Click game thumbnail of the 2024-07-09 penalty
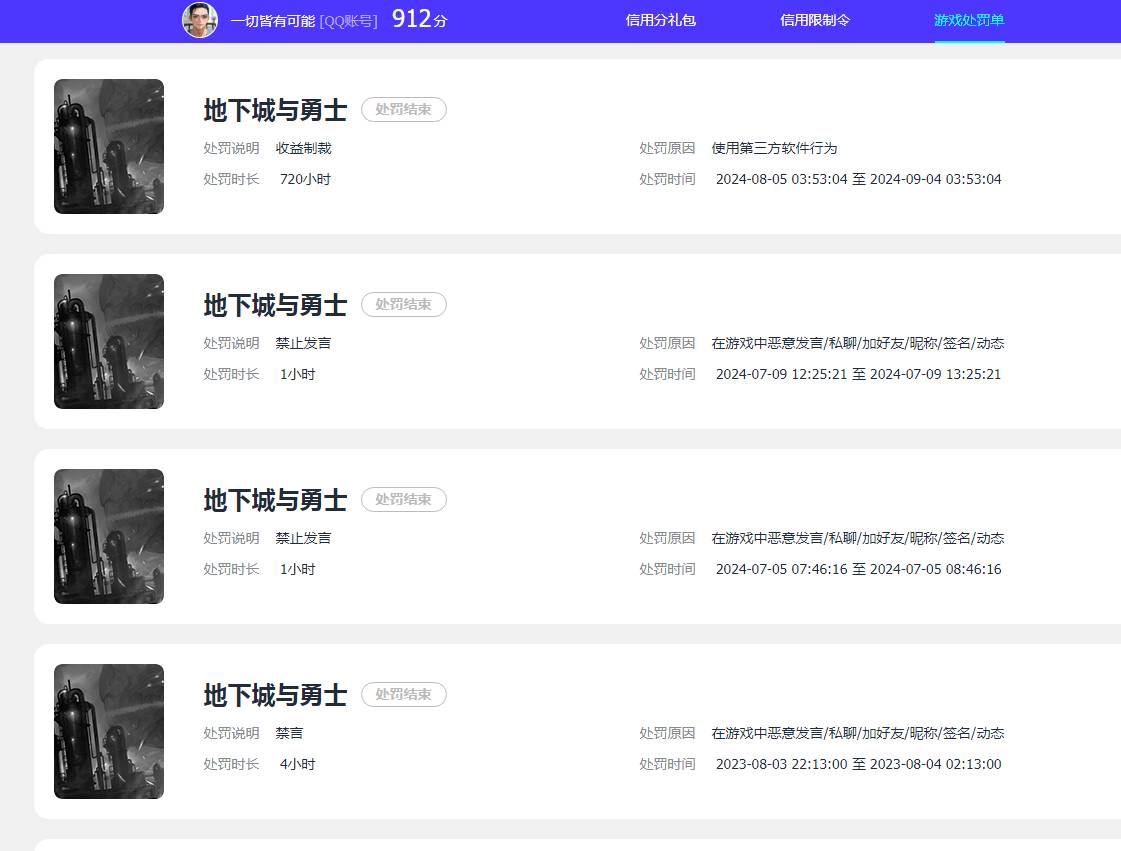This screenshot has width=1121, height=851. [x=109, y=342]
